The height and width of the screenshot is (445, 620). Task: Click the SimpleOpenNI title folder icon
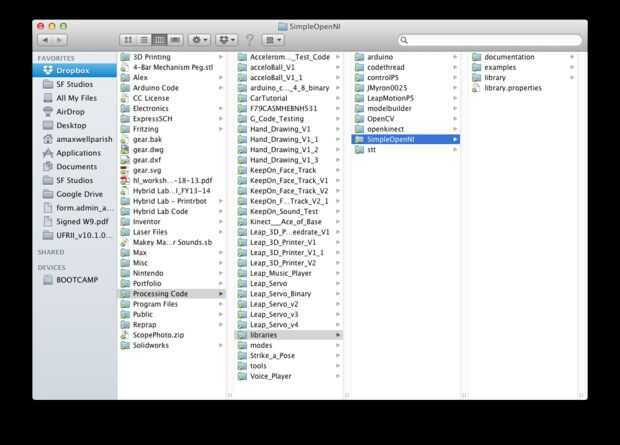(x=282, y=27)
